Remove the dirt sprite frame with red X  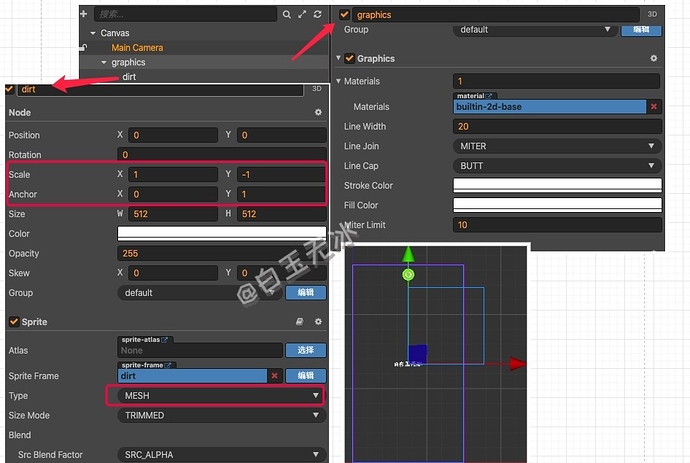274,376
